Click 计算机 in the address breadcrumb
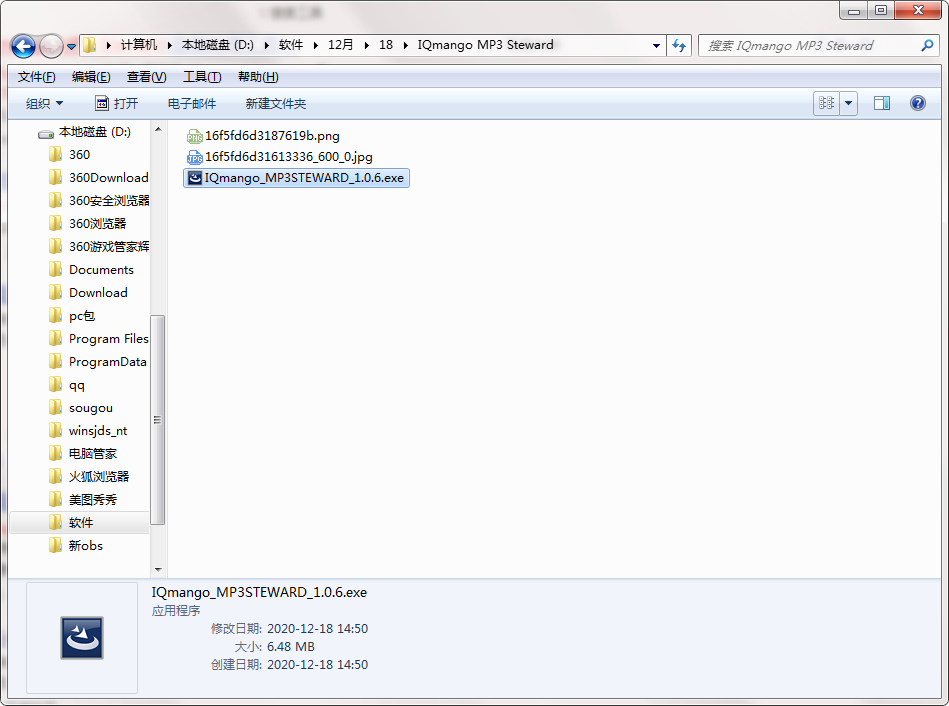The height and width of the screenshot is (706, 949). pos(139,45)
